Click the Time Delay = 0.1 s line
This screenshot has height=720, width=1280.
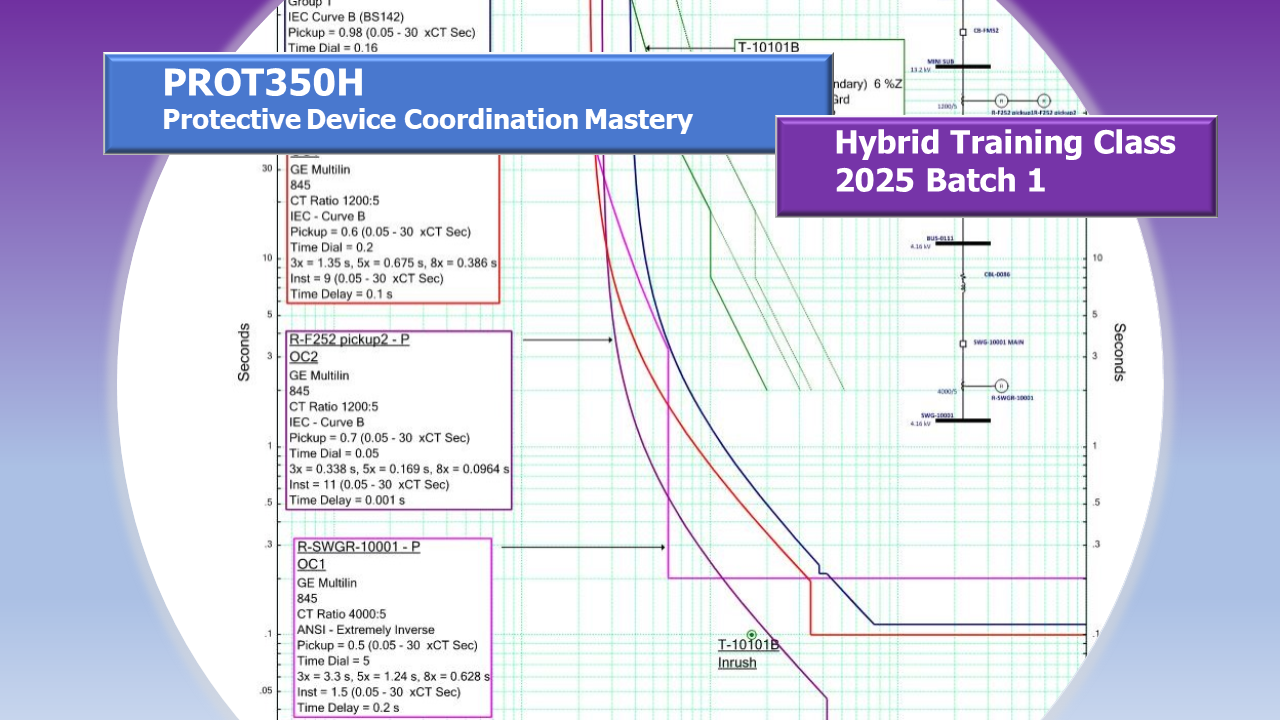341,294
